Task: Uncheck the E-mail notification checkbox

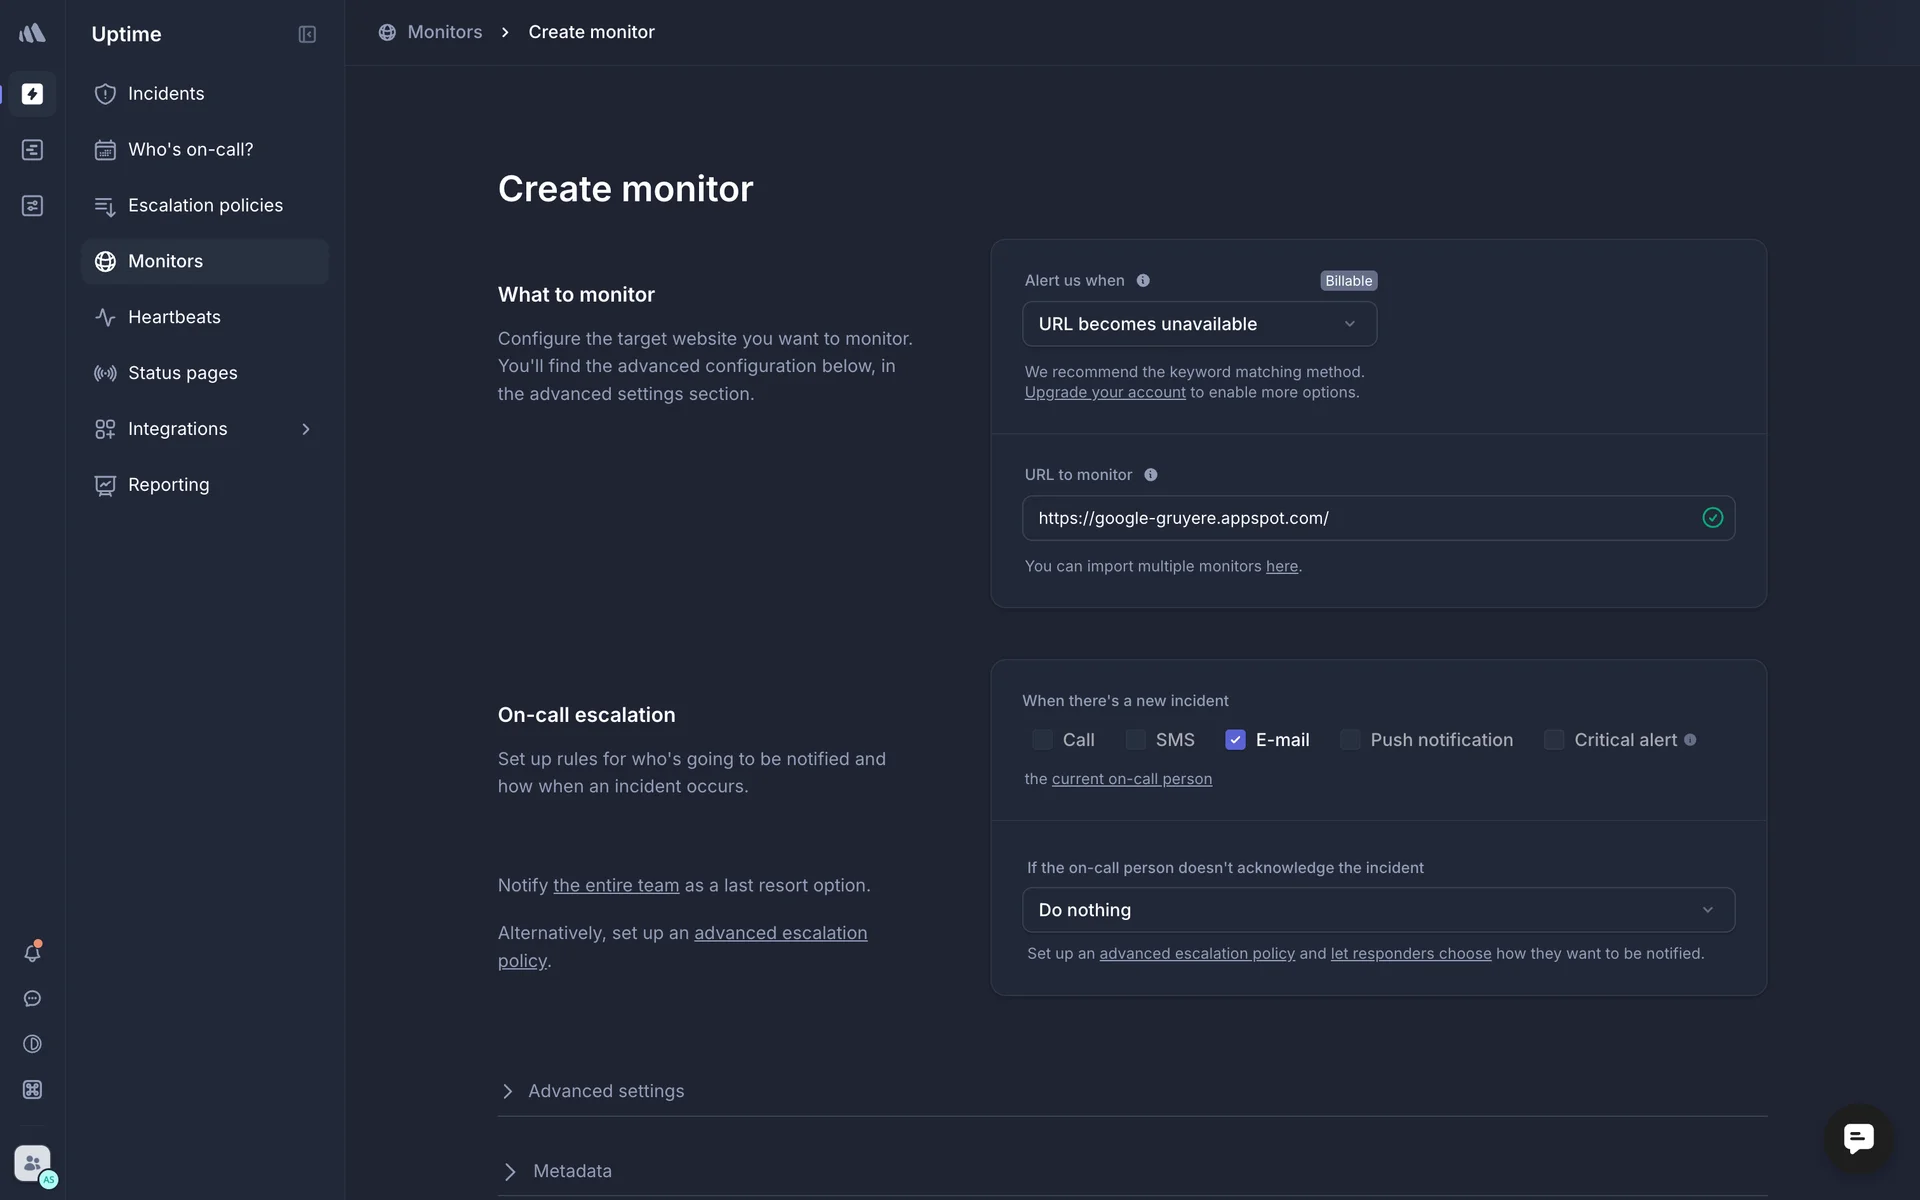Action: (1235, 740)
